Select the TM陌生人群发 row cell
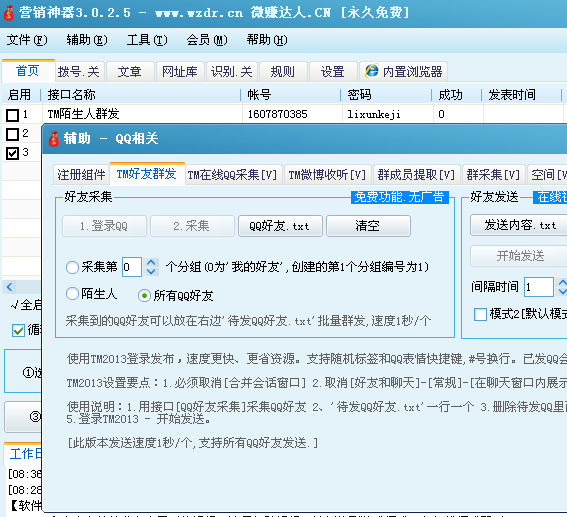Image resolution: width=567 pixels, height=517 pixels. [142, 114]
